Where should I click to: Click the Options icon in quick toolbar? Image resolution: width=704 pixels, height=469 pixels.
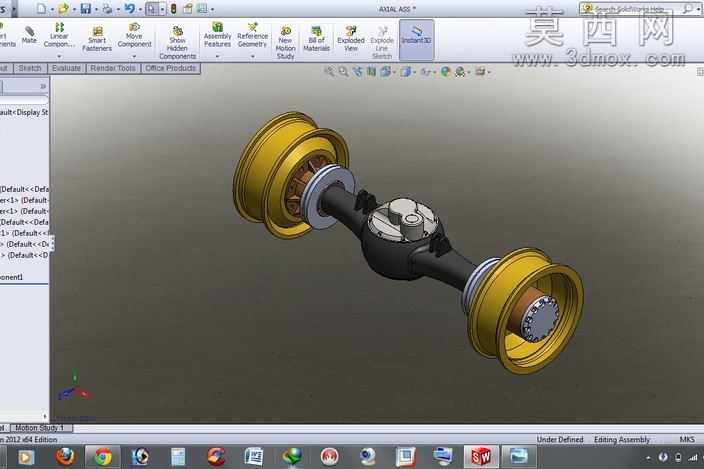coord(202,9)
